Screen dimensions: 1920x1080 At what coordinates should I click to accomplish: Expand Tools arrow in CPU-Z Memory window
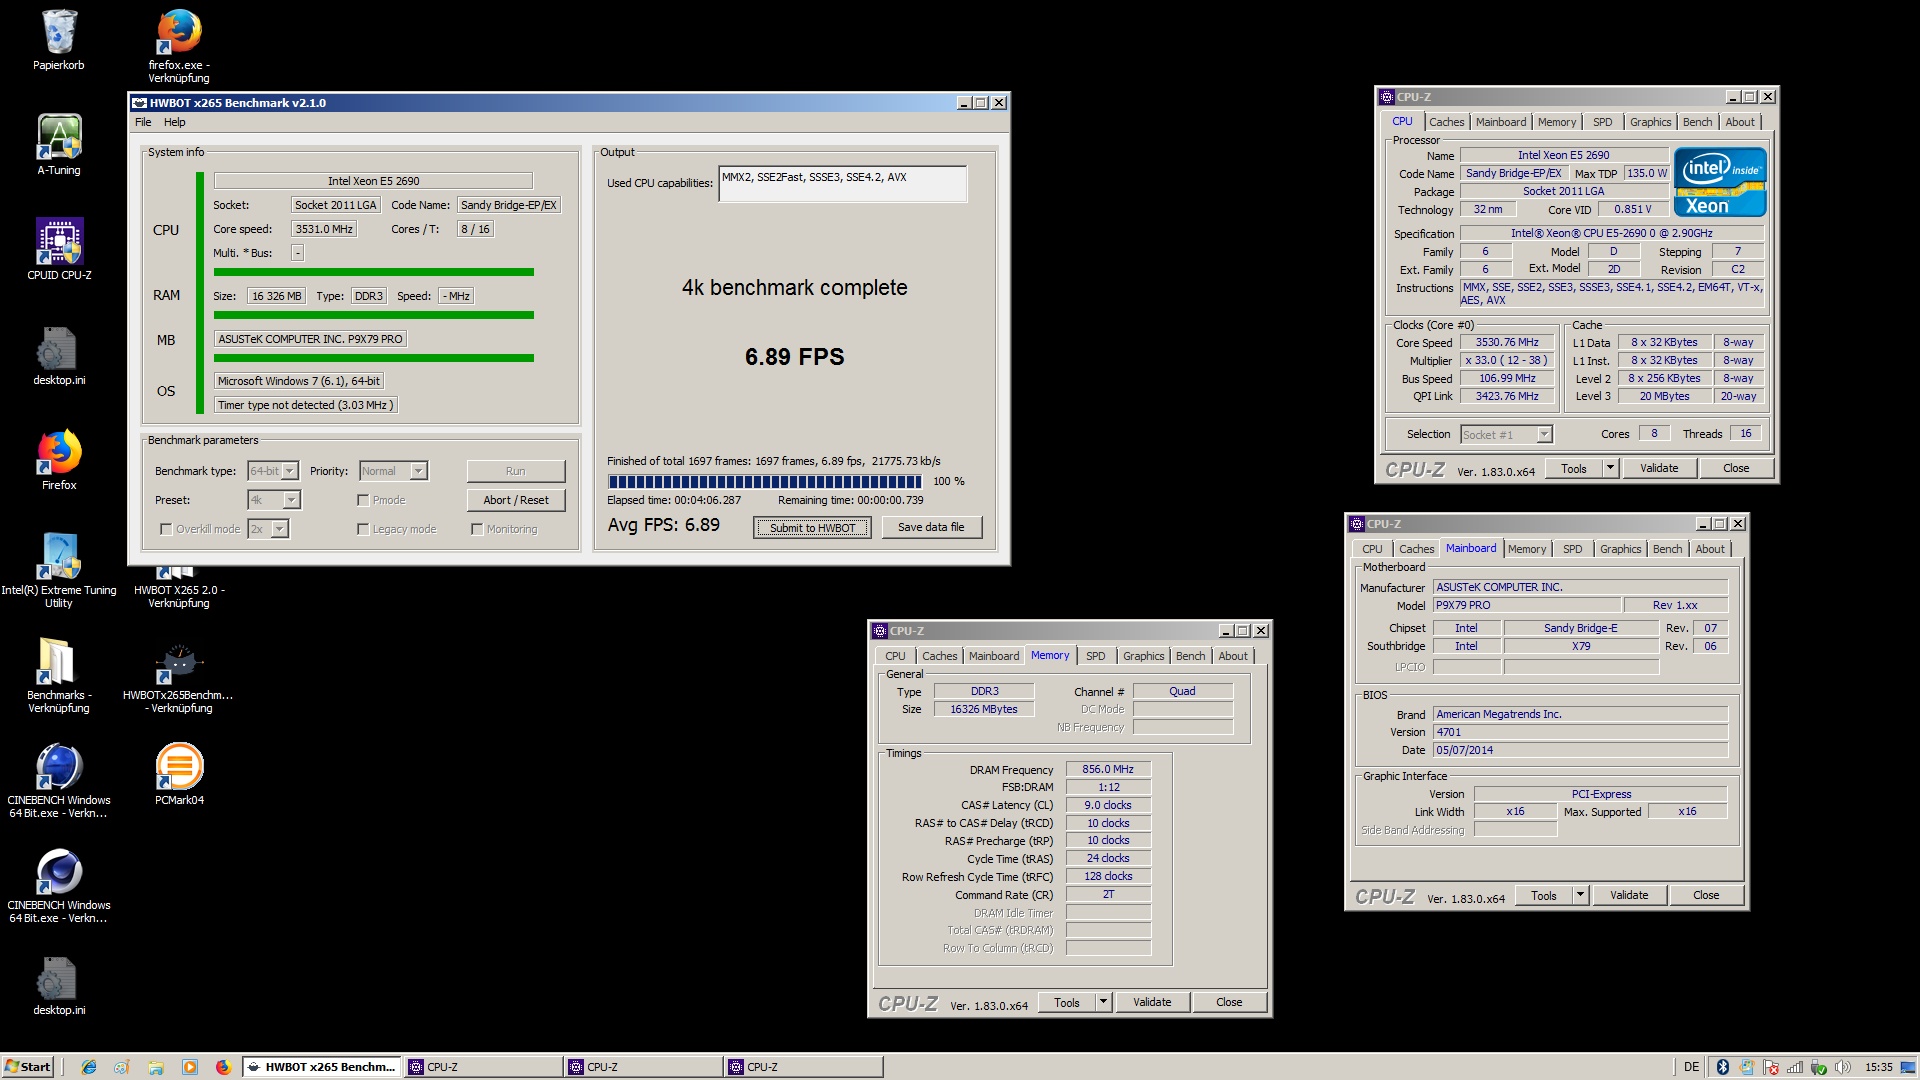point(1102,1002)
